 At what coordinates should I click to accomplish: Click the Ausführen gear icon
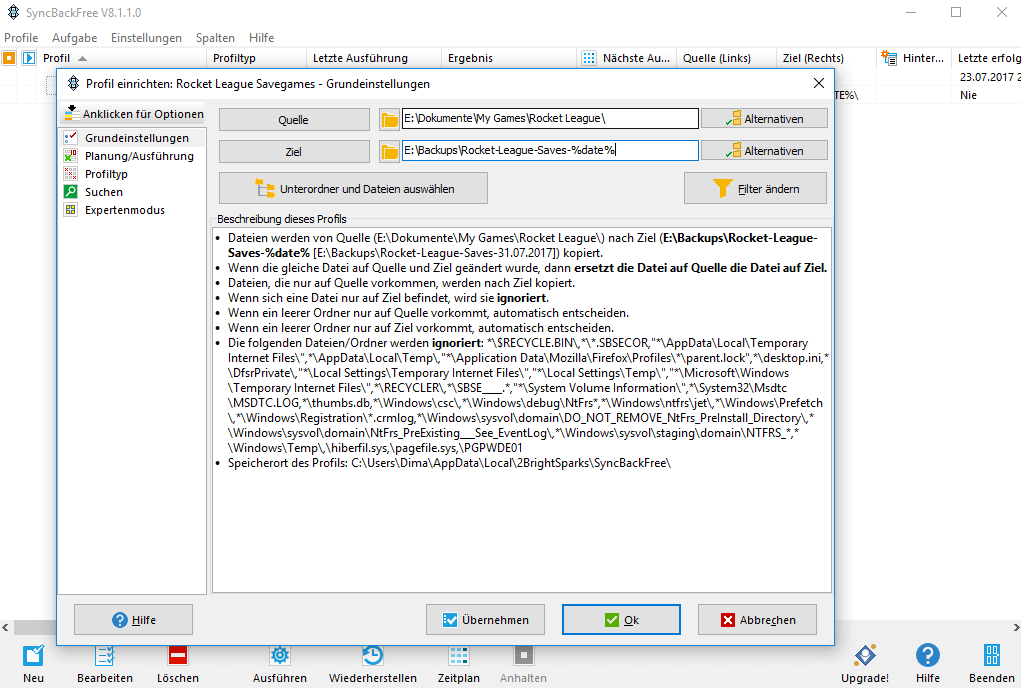pos(280,655)
